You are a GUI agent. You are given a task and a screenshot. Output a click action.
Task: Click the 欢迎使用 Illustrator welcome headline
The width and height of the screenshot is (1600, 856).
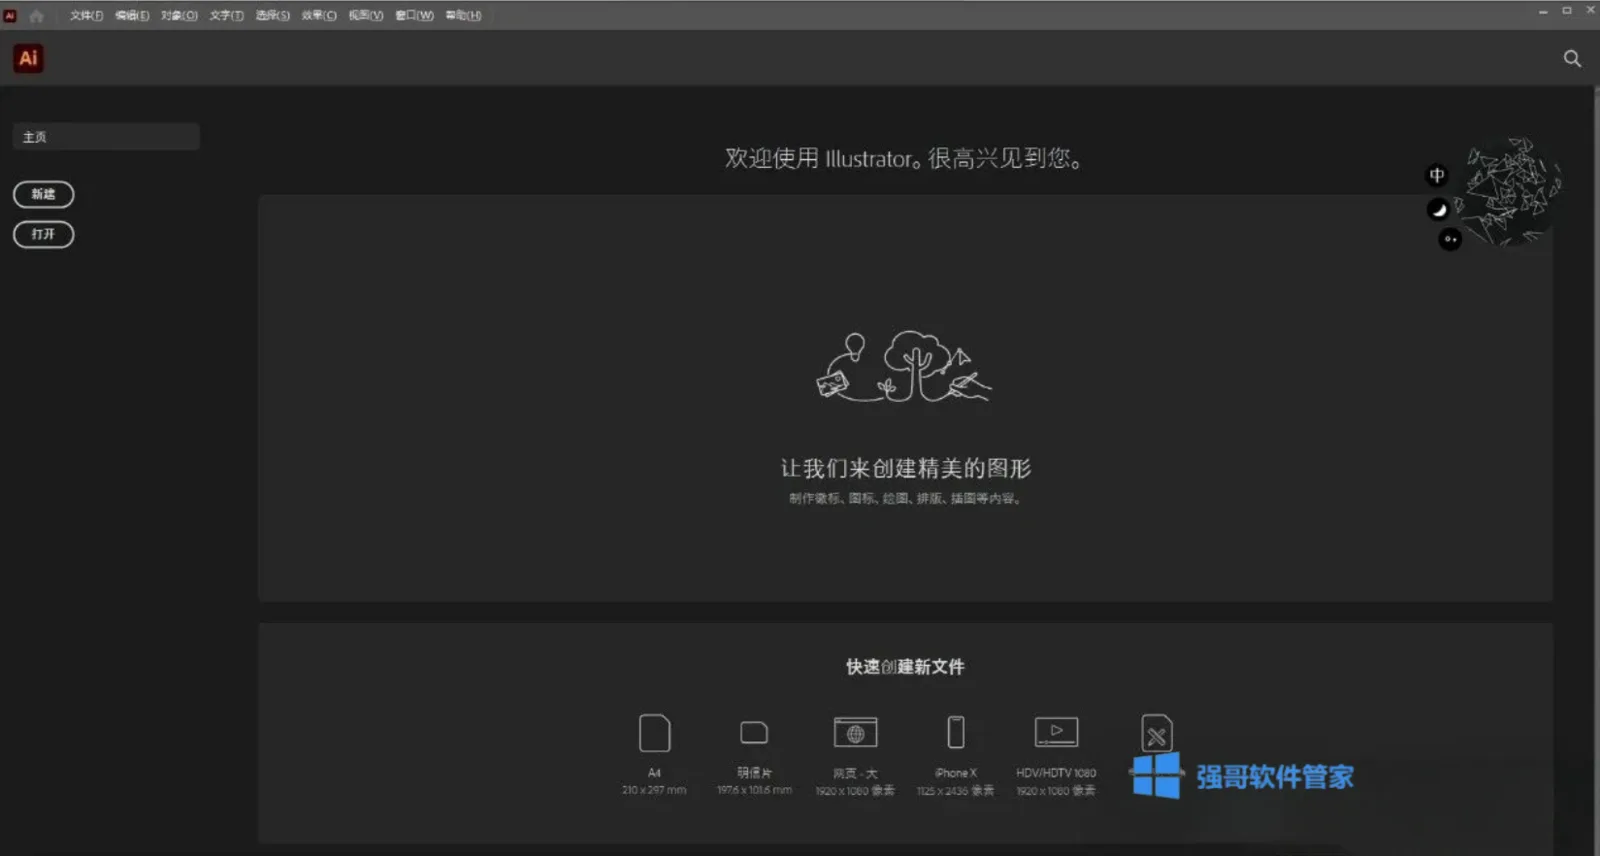[904, 158]
